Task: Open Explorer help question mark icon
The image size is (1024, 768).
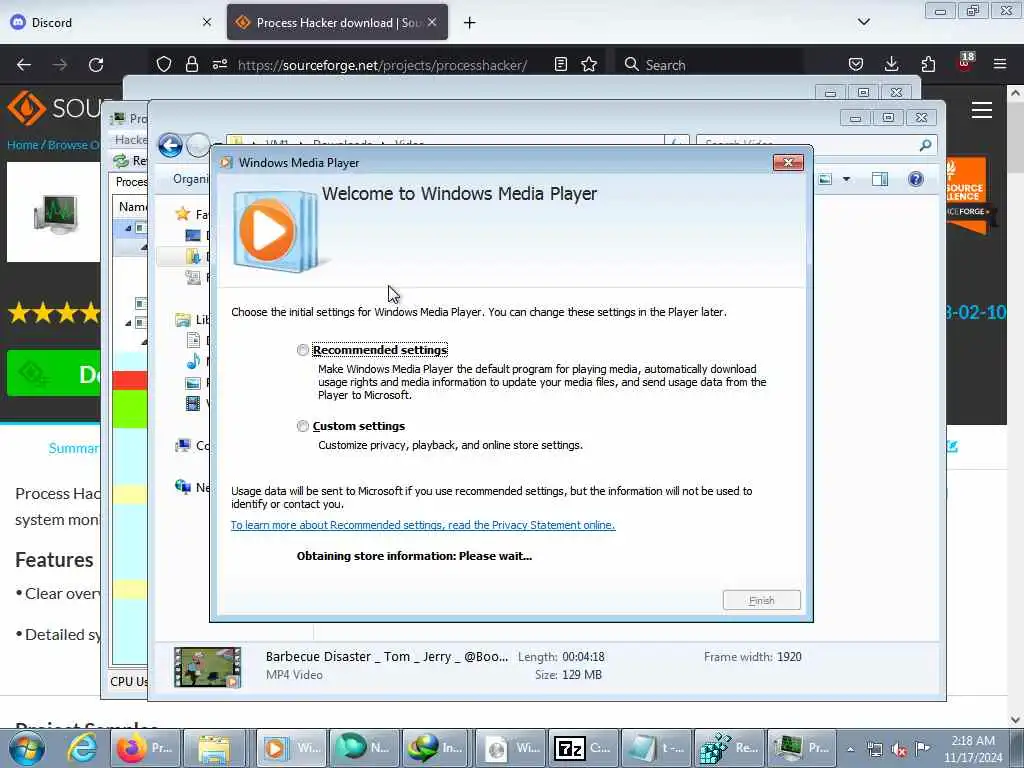Action: click(916, 179)
